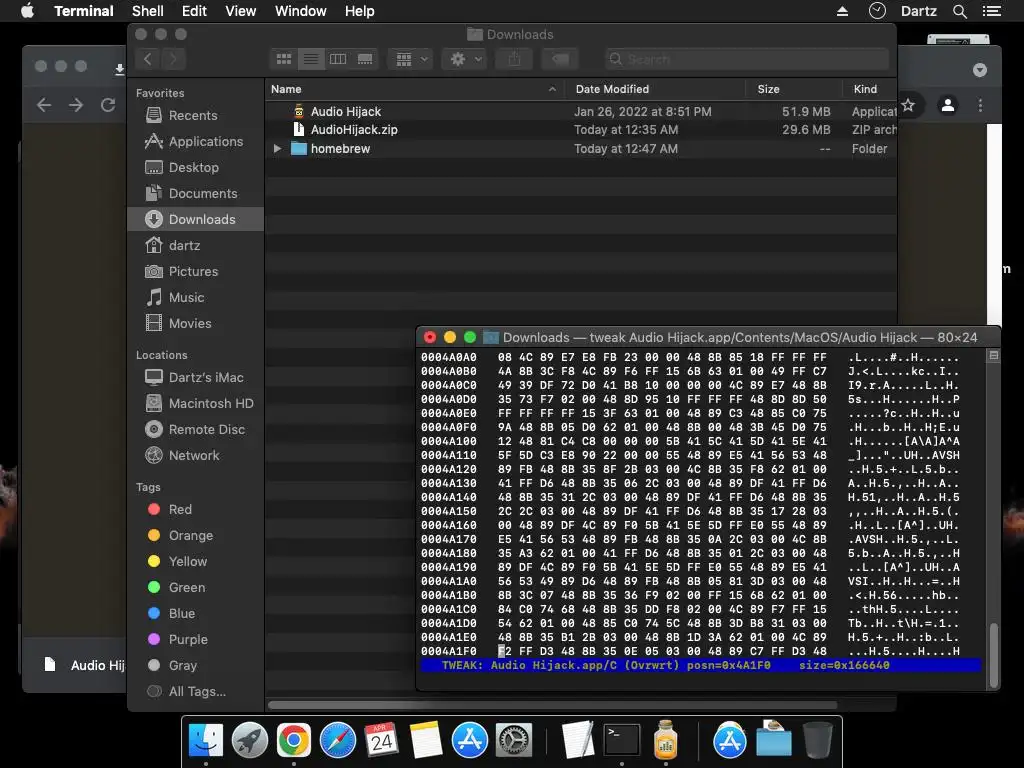
Task: Open the Shell menu
Action: pos(148,11)
